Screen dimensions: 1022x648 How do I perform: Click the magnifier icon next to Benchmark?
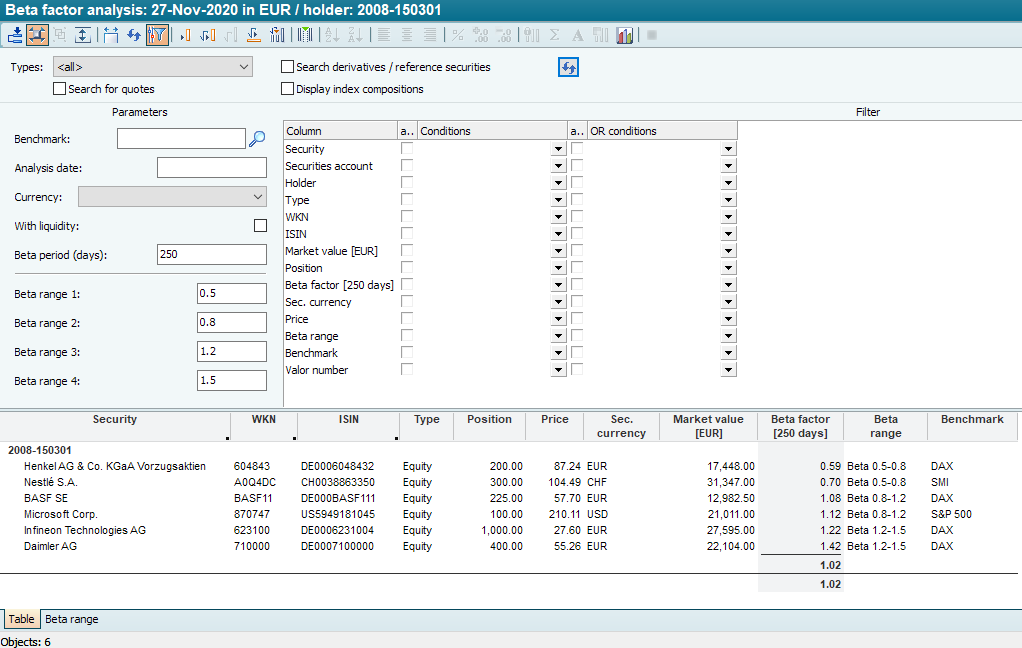[x=257, y=139]
